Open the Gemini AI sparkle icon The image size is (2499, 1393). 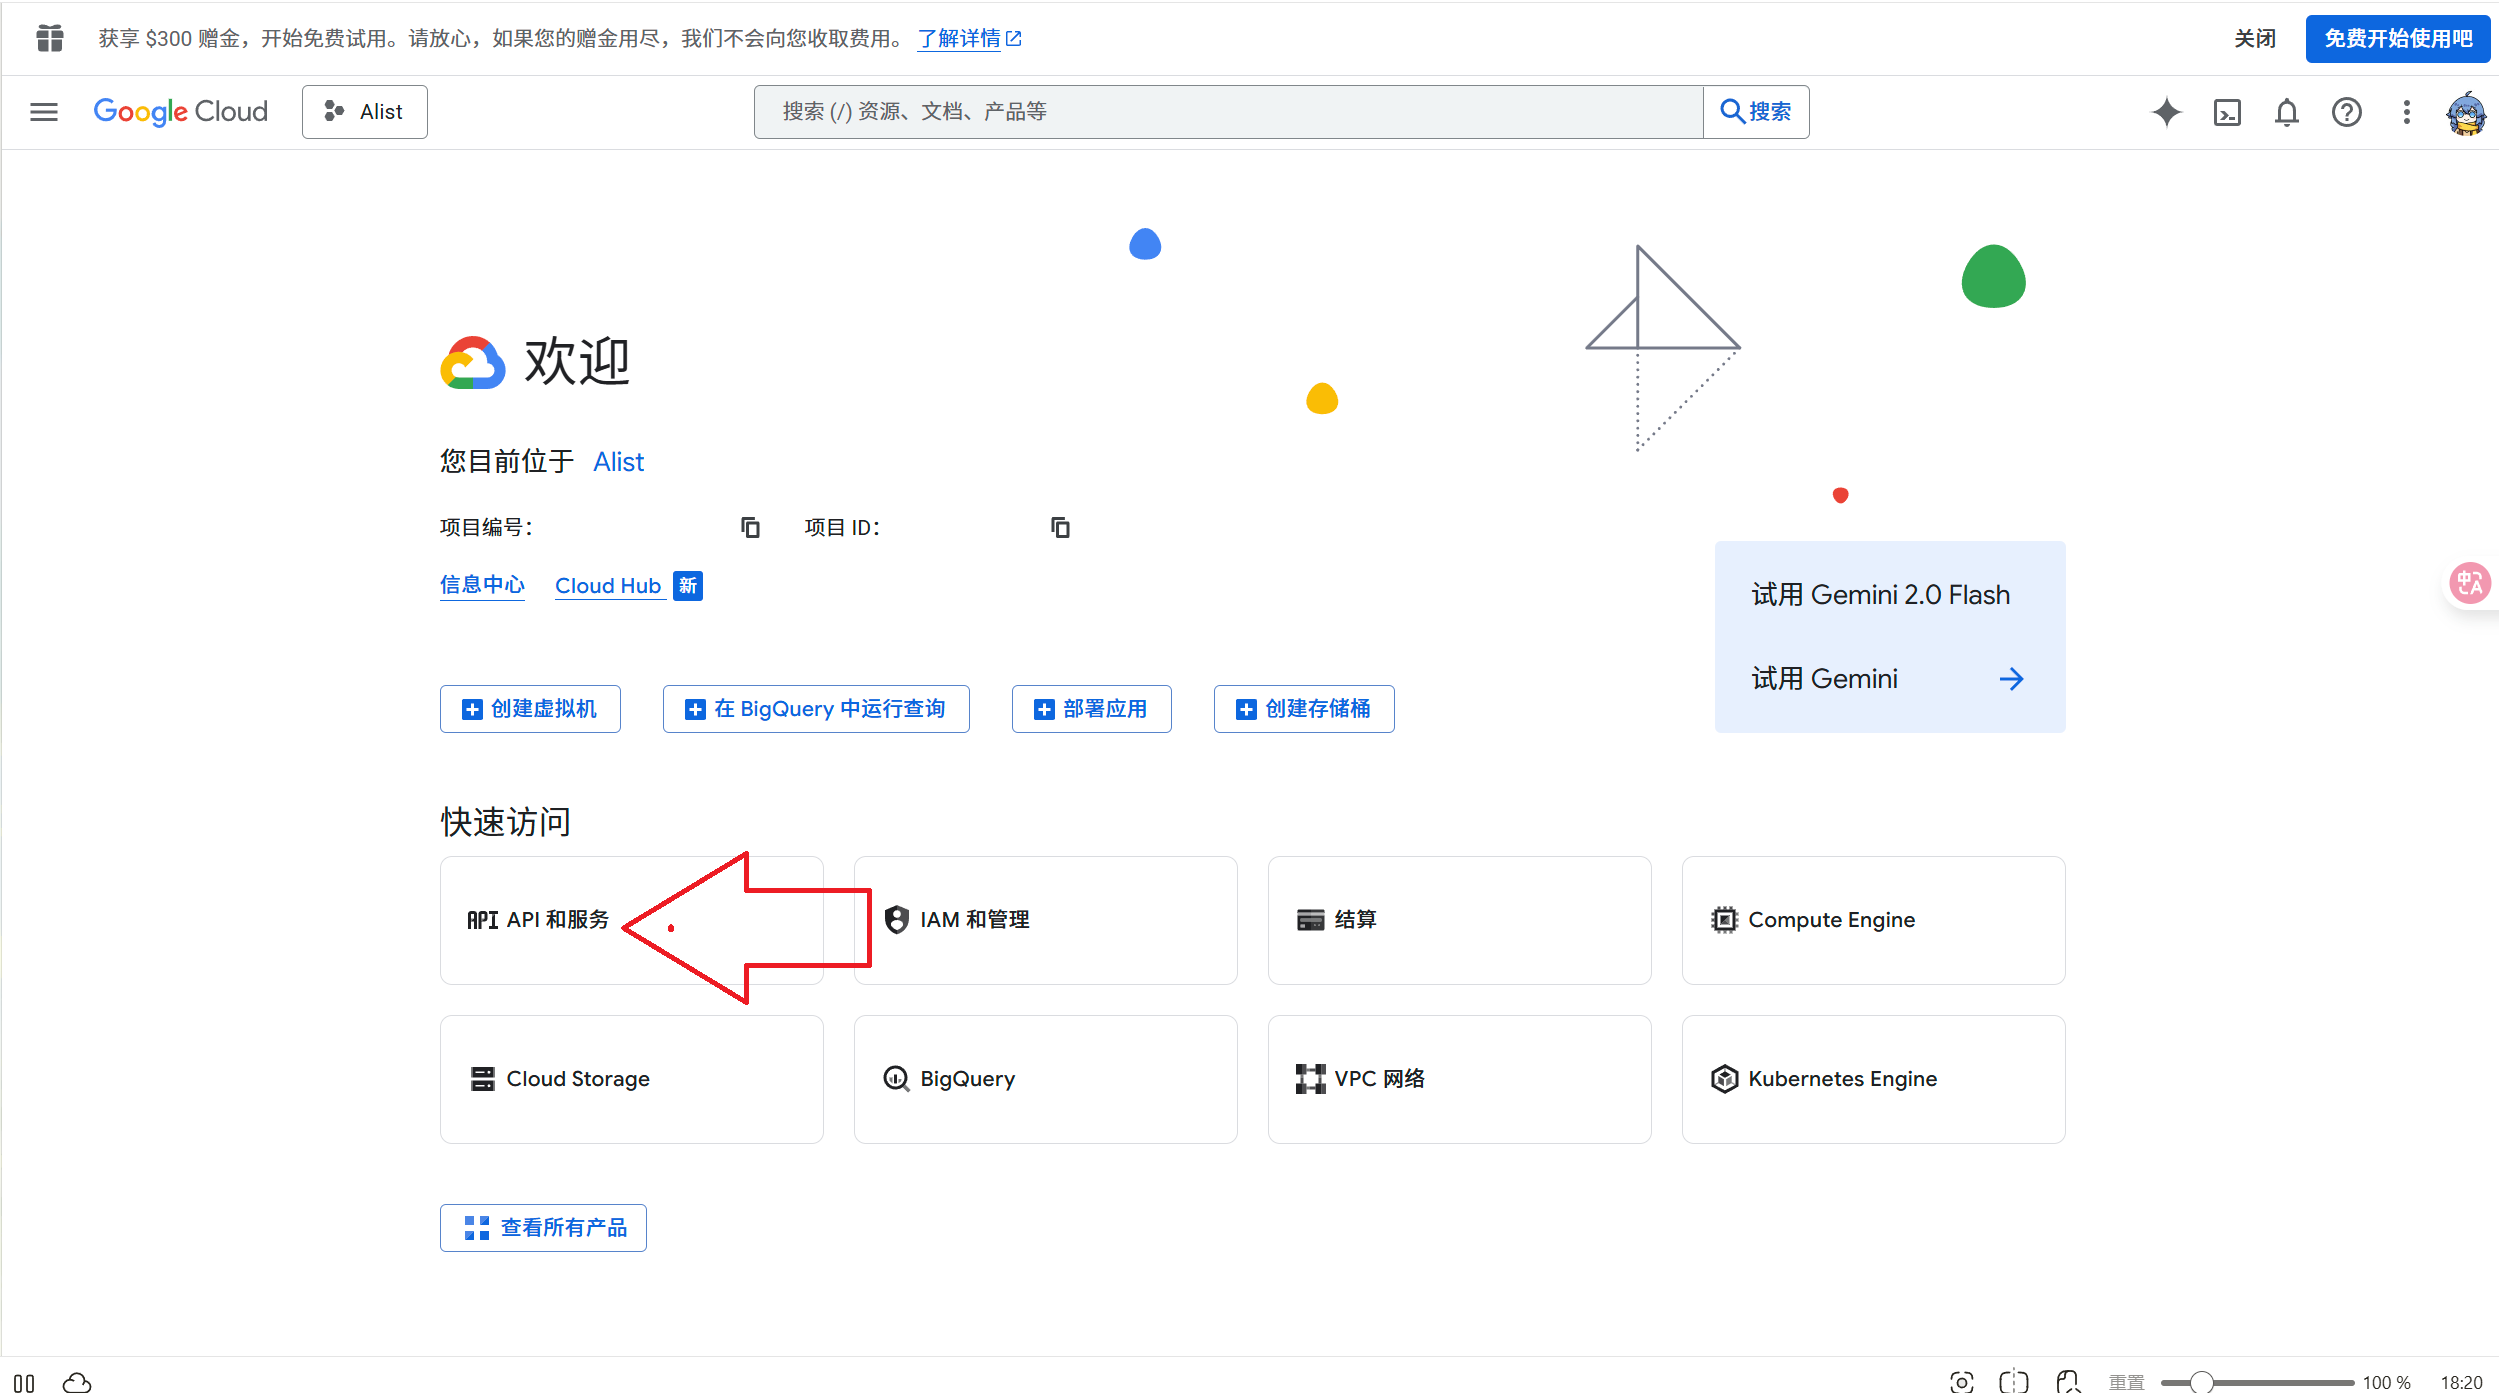[x=2166, y=112]
